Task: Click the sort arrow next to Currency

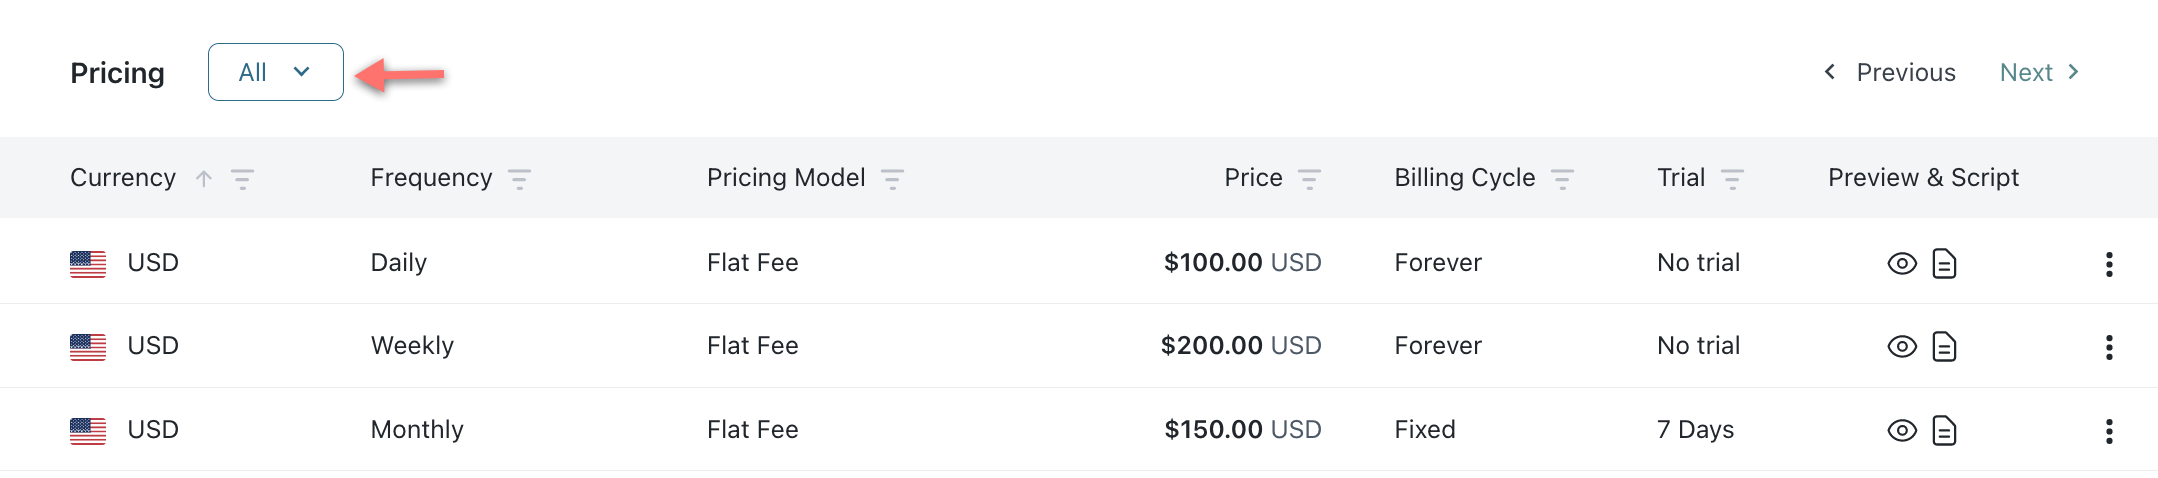Action: click(x=204, y=179)
